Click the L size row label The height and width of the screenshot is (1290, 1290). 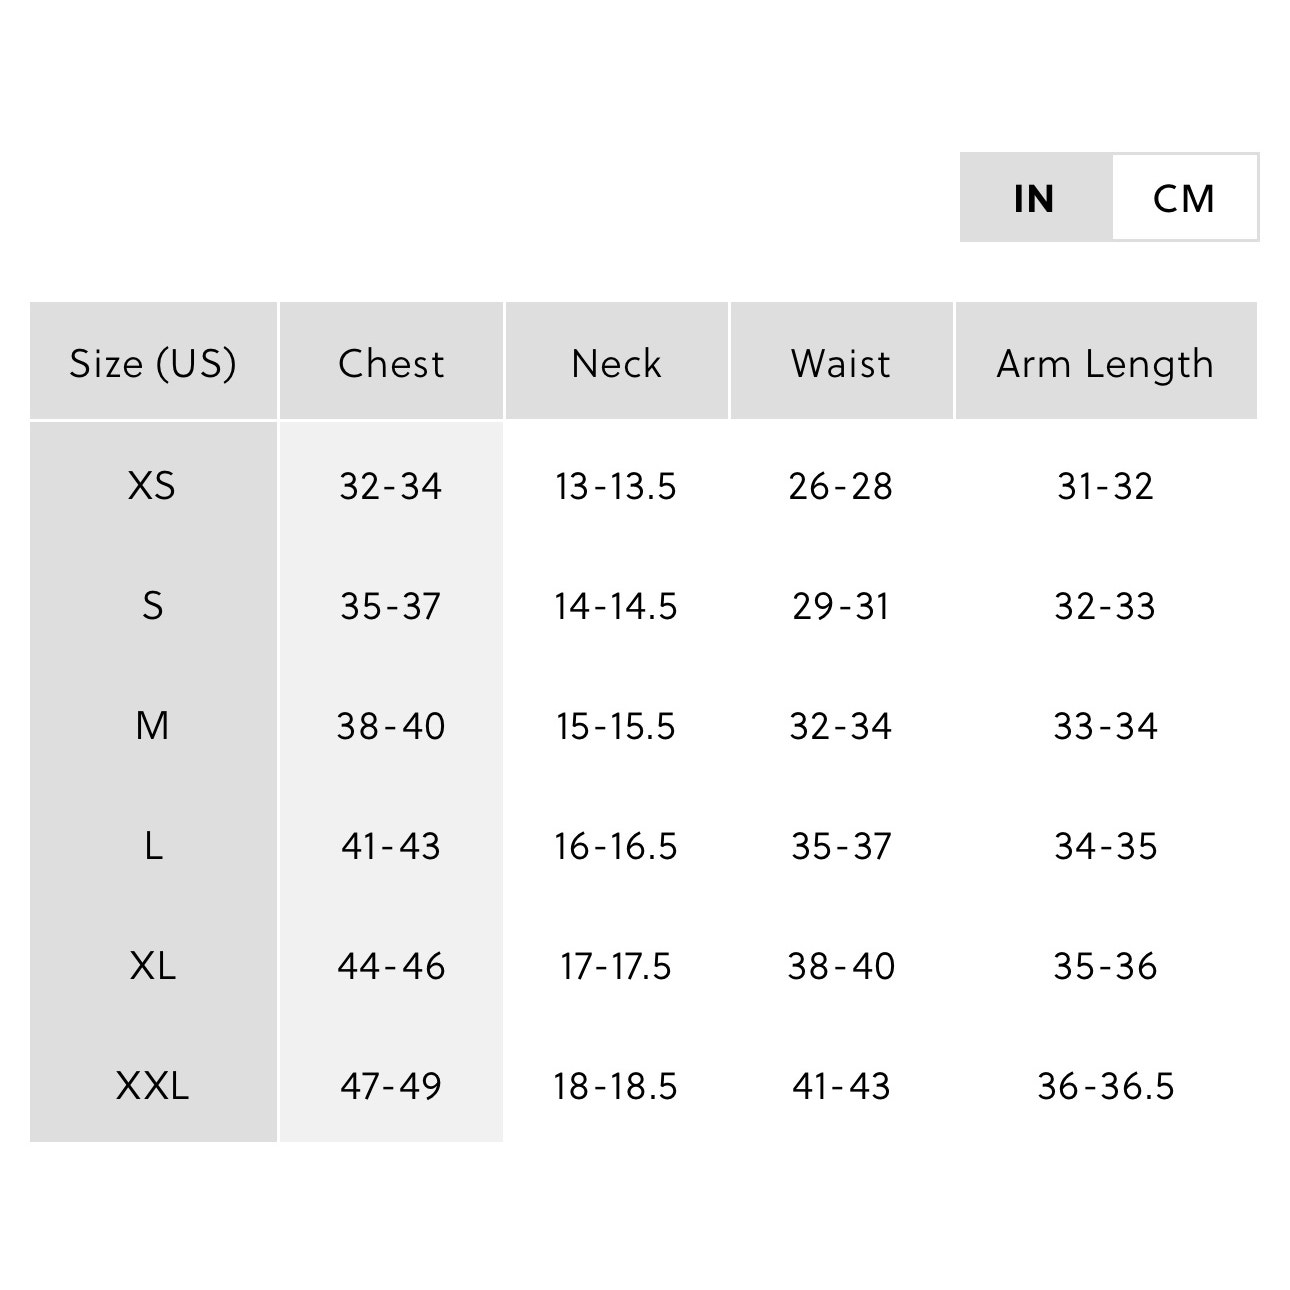click(x=152, y=846)
